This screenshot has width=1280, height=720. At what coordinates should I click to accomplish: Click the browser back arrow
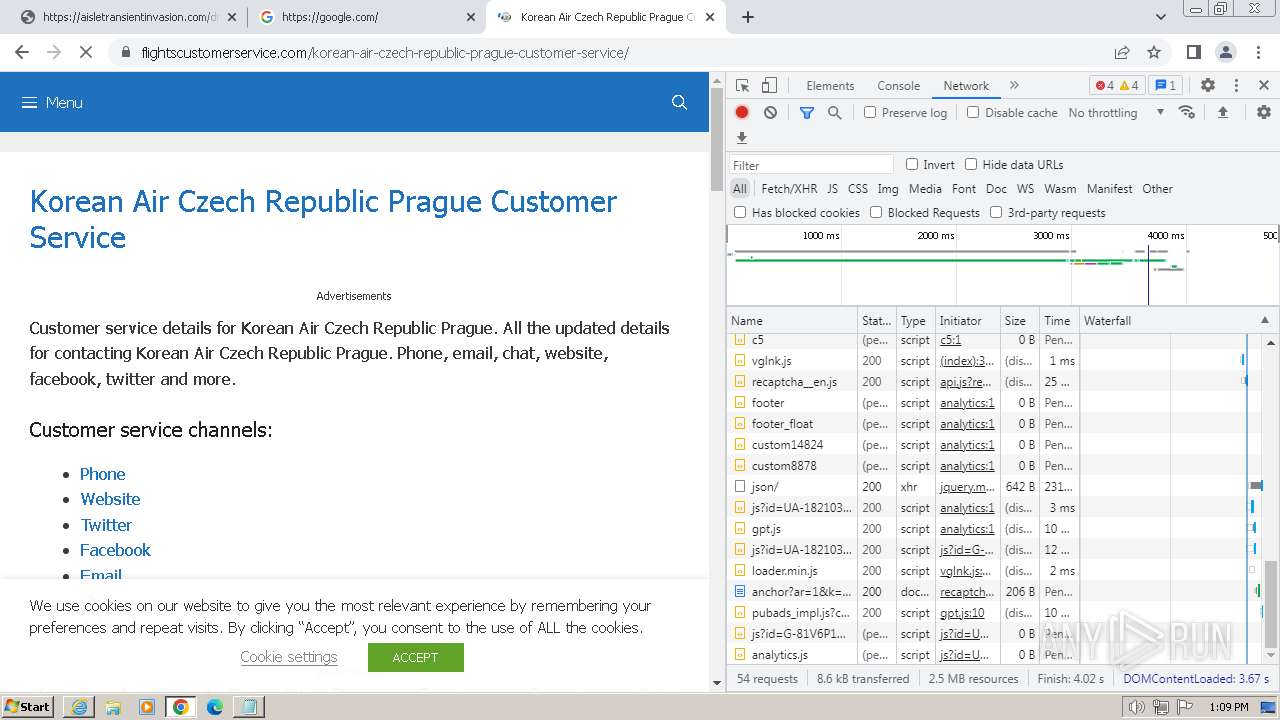22,52
